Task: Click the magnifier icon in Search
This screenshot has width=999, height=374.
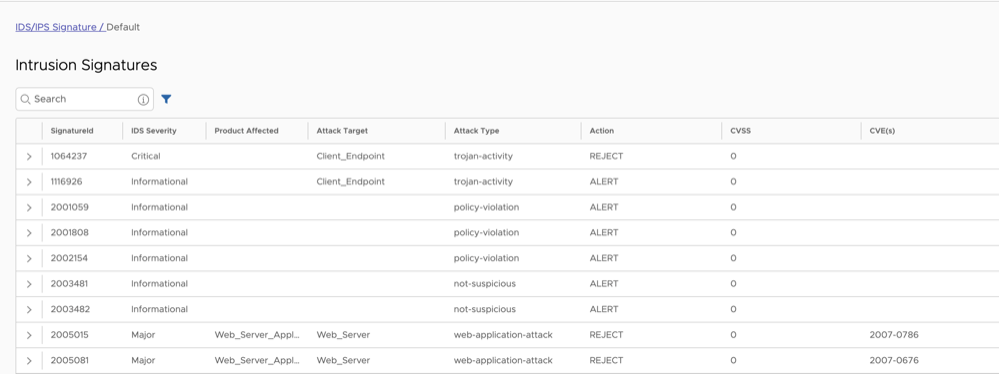Action: pyautogui.click(x=25, y=99)
